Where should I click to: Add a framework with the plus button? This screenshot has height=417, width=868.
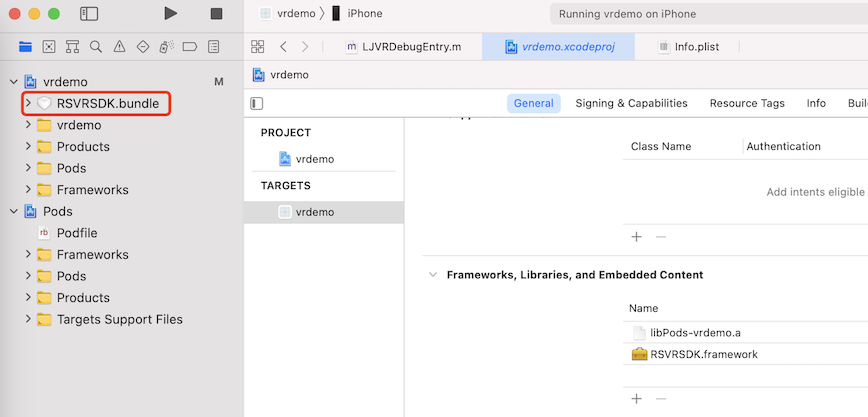pyautogui.click(x=637, y=398)
